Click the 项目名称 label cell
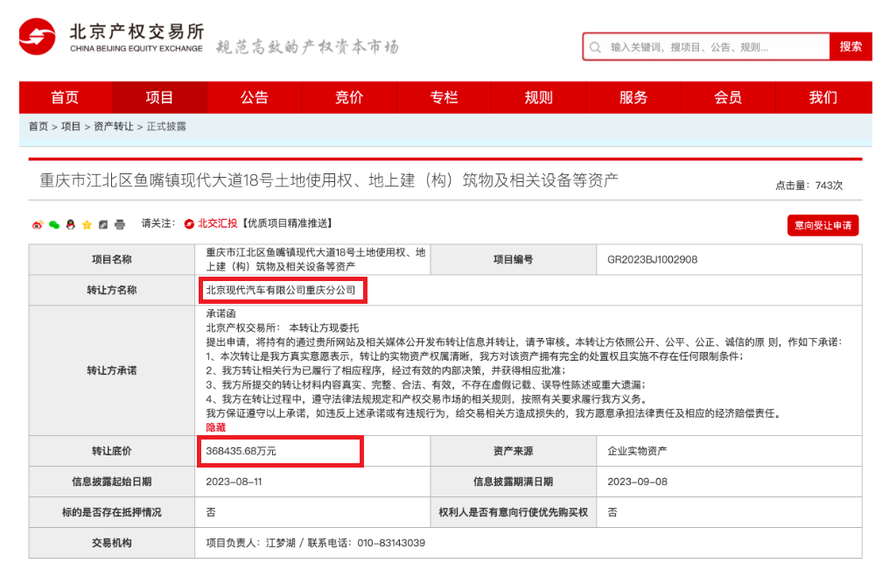Viewport: 875px width, 570px height. (x=112, y=260)
